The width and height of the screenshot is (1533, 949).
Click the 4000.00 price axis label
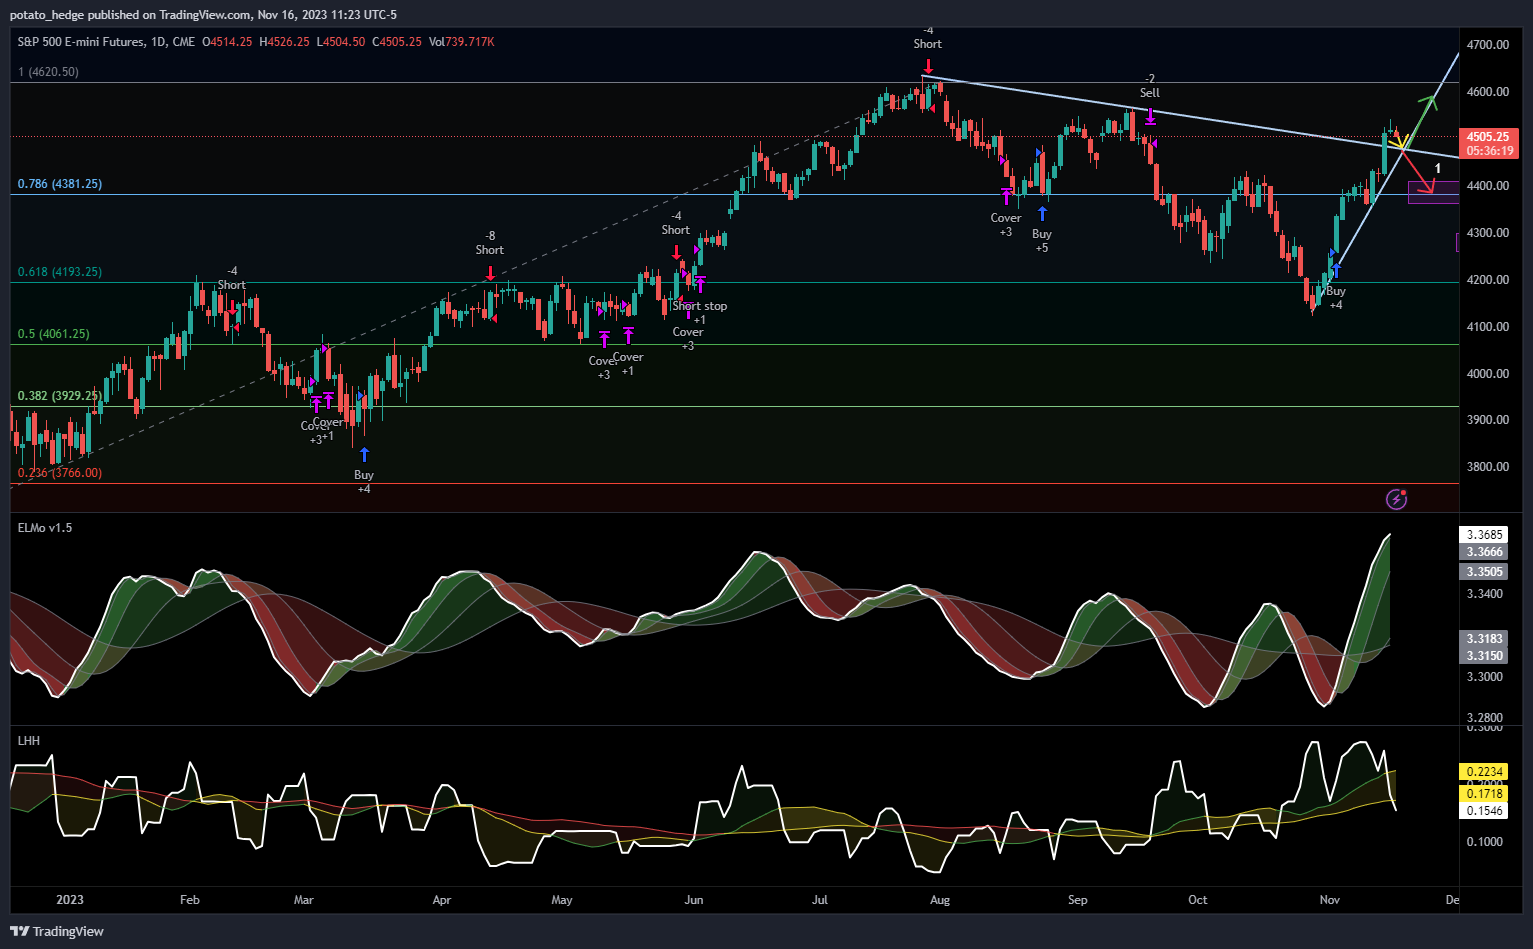pyautogui.click(x=1488, y=374)
